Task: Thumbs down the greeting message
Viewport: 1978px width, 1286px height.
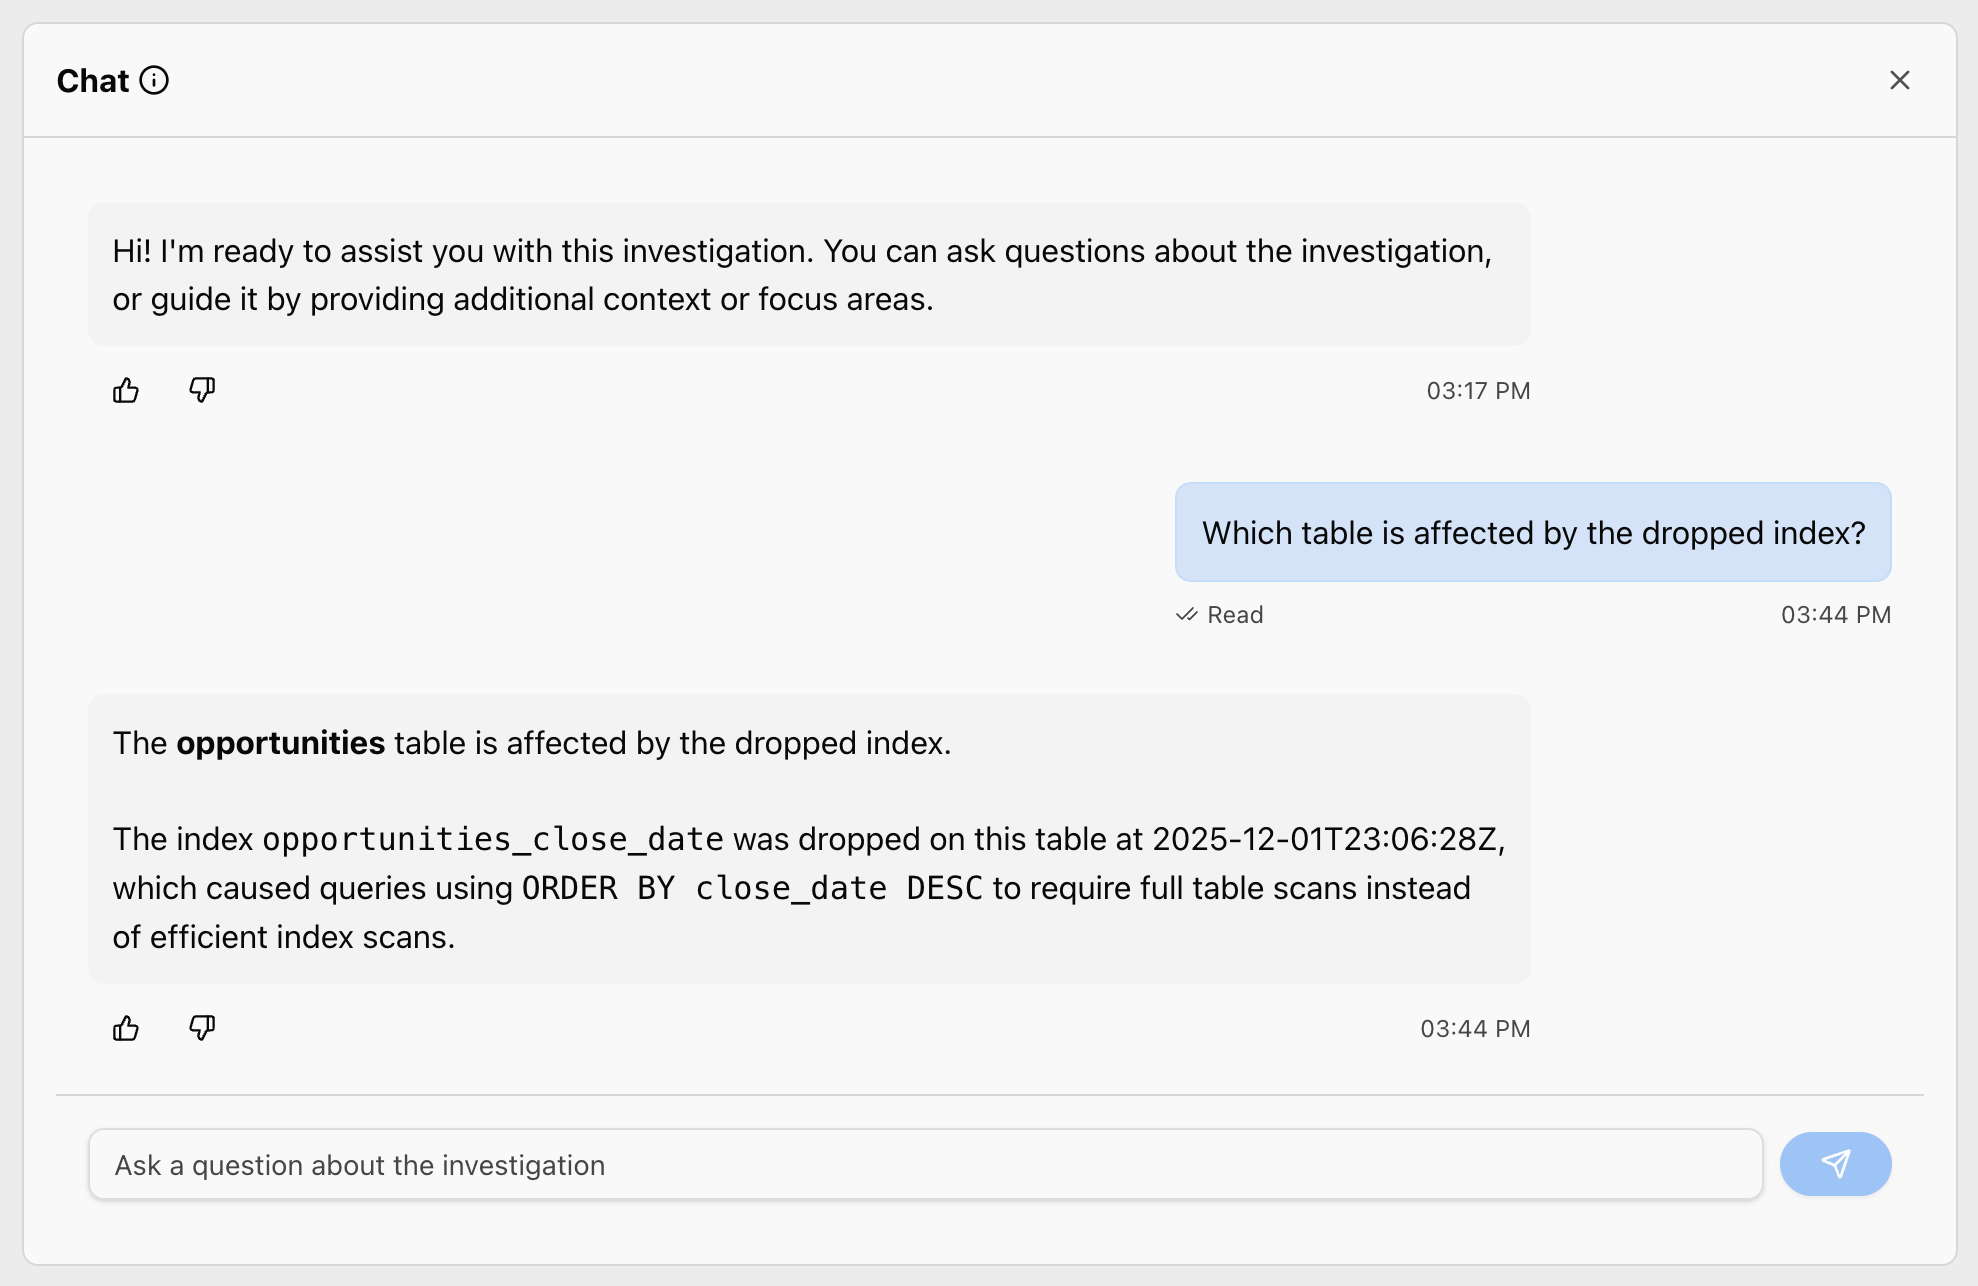Action: click(x=202, y=390)
